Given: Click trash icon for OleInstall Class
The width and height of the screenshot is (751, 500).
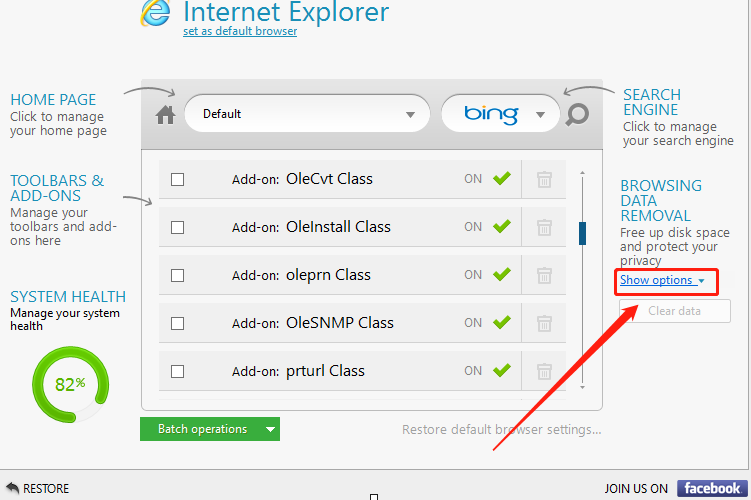Looking at the screenshot, I should pos(544,227).
